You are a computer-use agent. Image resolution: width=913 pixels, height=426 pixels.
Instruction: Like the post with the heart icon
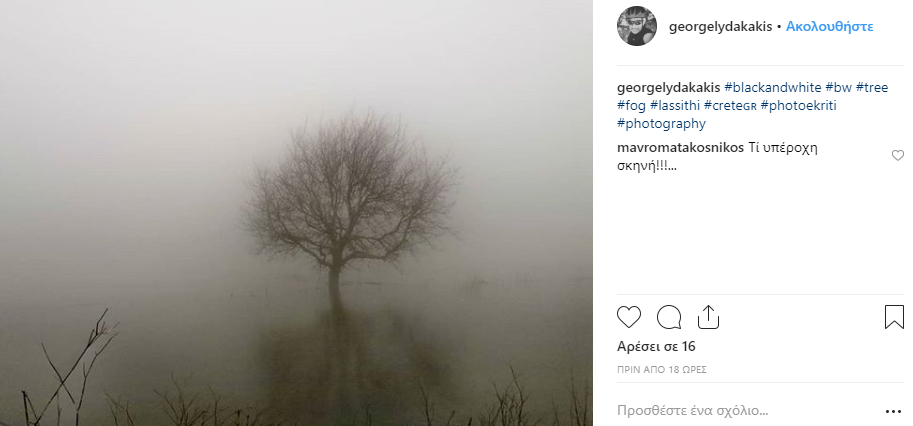[x=629, y=317]
